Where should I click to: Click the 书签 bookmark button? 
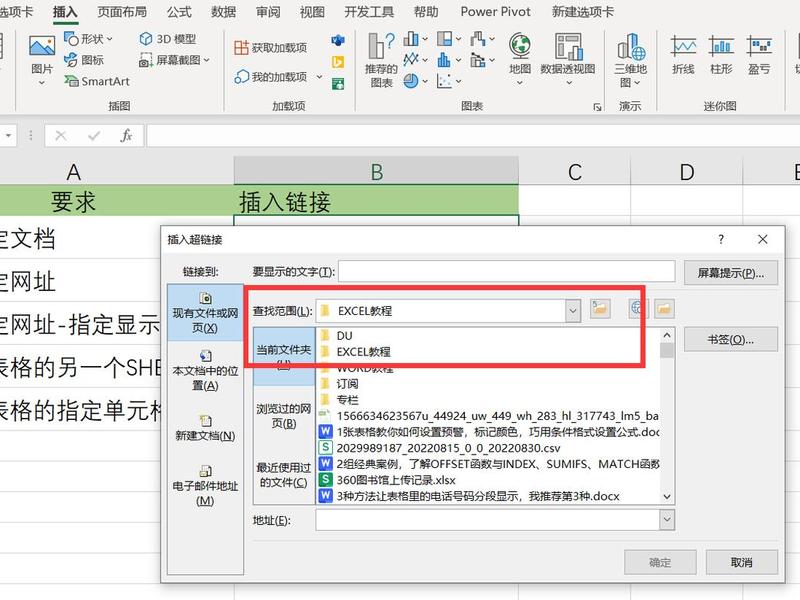(731, 340)
